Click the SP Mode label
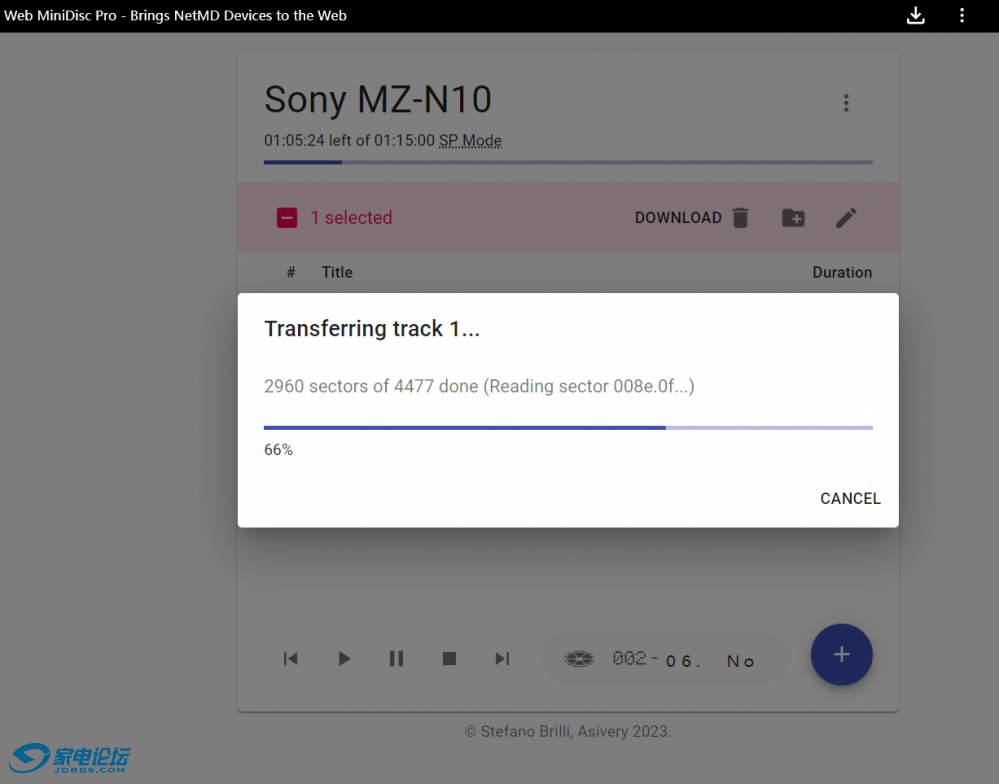Image resolution: width=999 pixels, height=784 pixels. coord(470,140)
